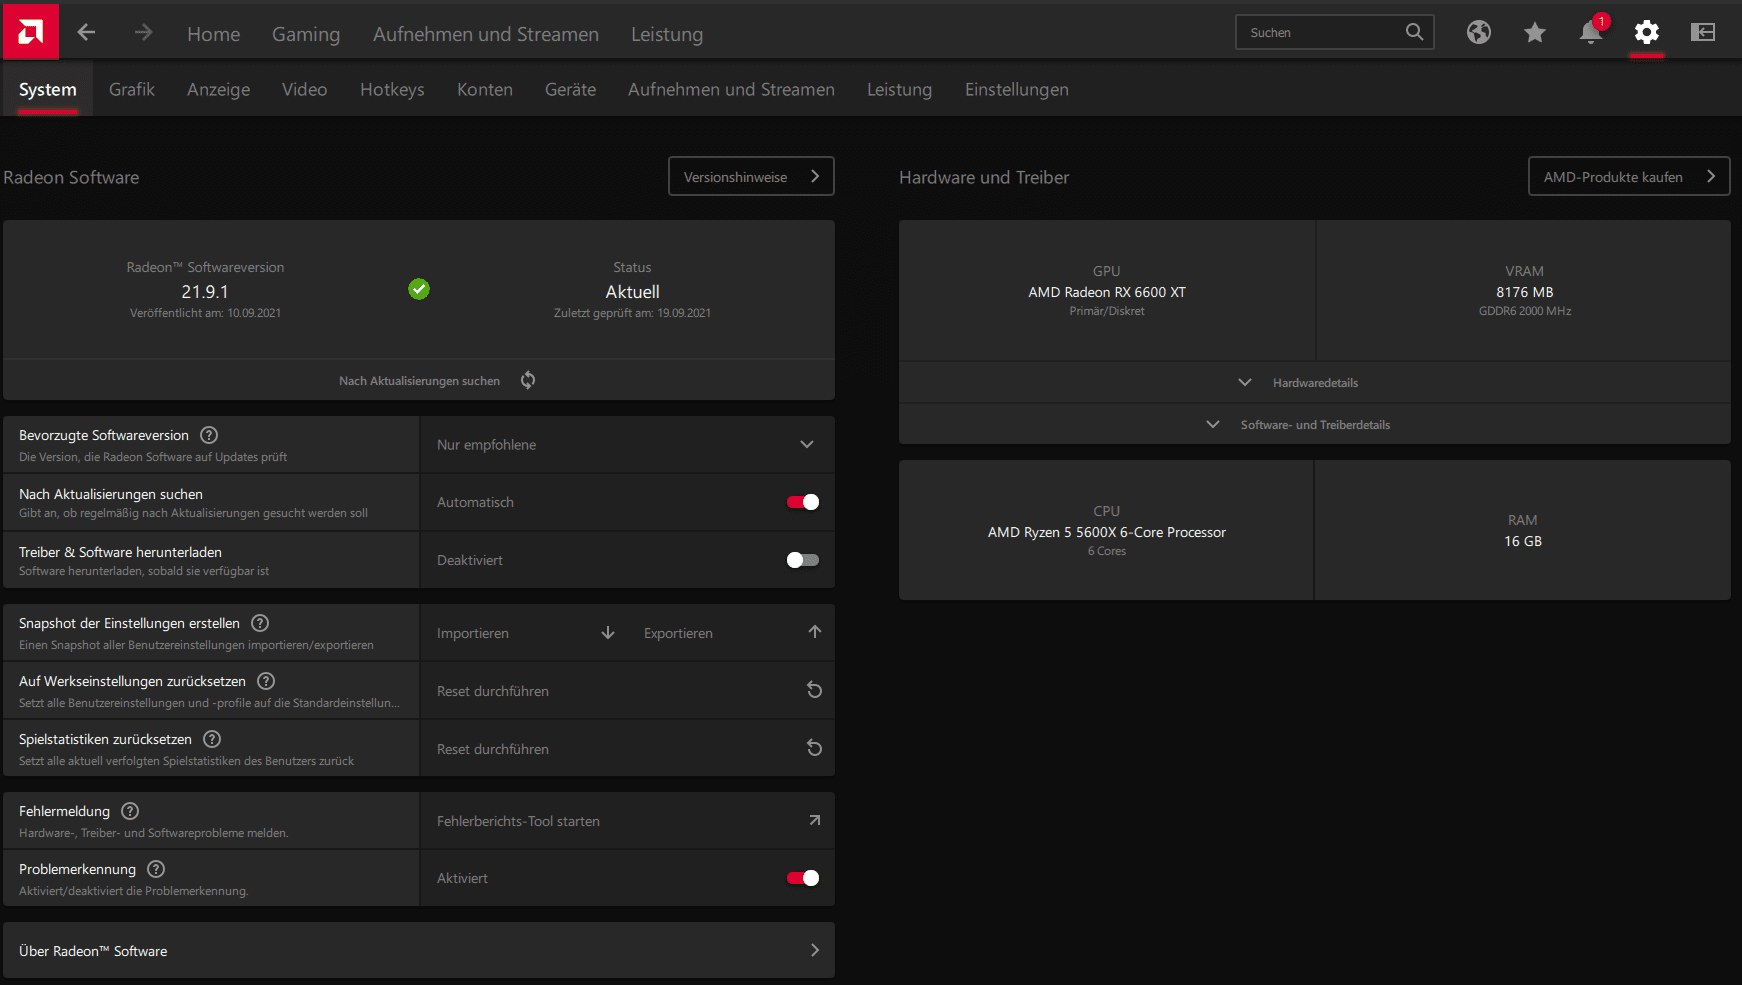This screenshot has height=985, width=1742.
Task: Click the AMD logo icon
Action: tap(31, 32)
